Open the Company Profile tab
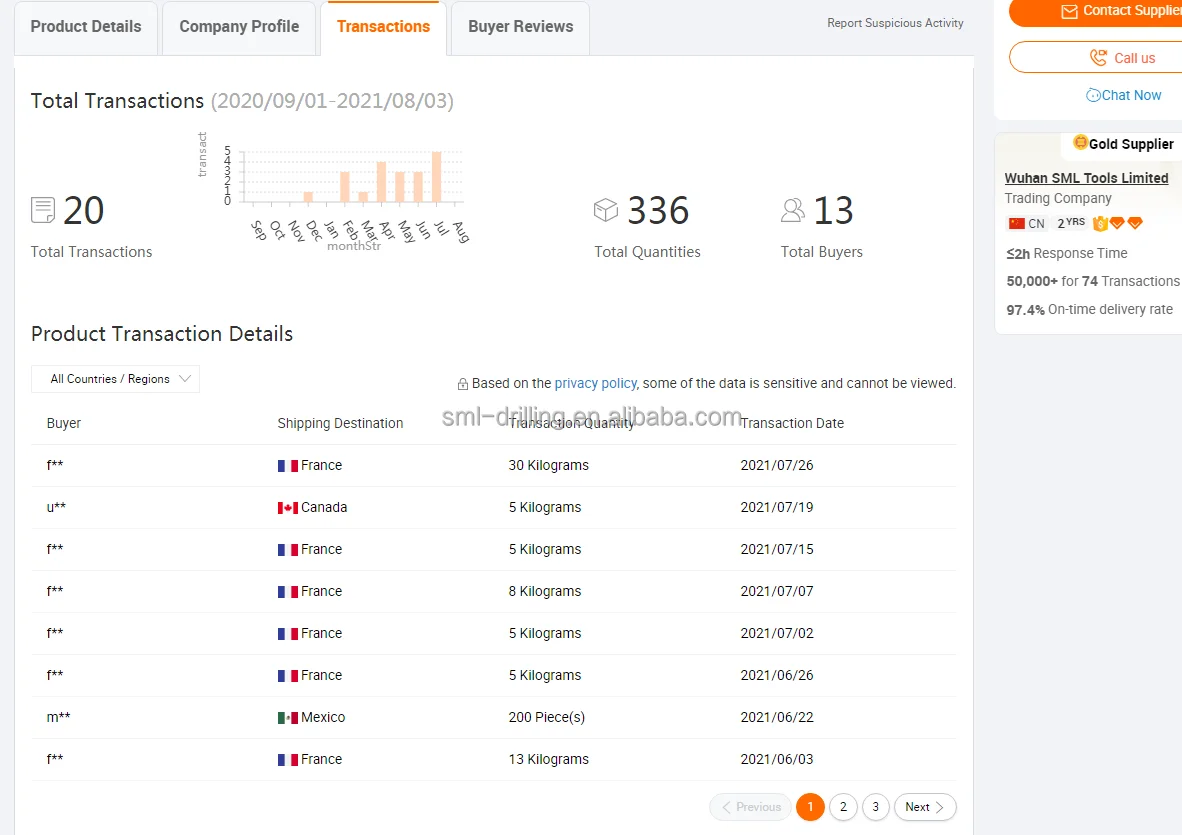 [x=239, y=27]
